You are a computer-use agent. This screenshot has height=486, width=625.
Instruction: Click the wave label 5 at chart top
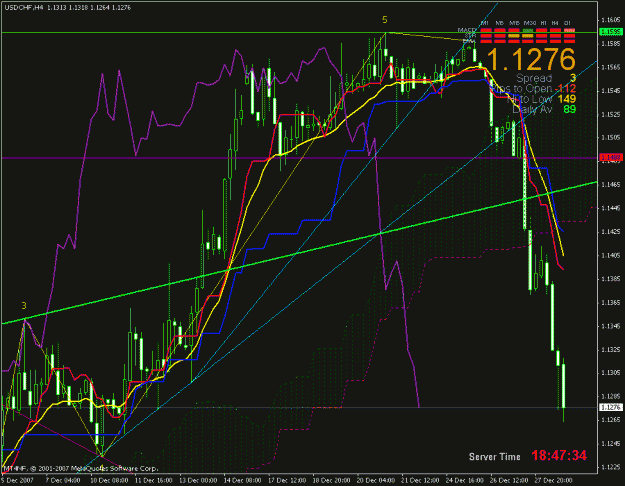pos(385,20)
